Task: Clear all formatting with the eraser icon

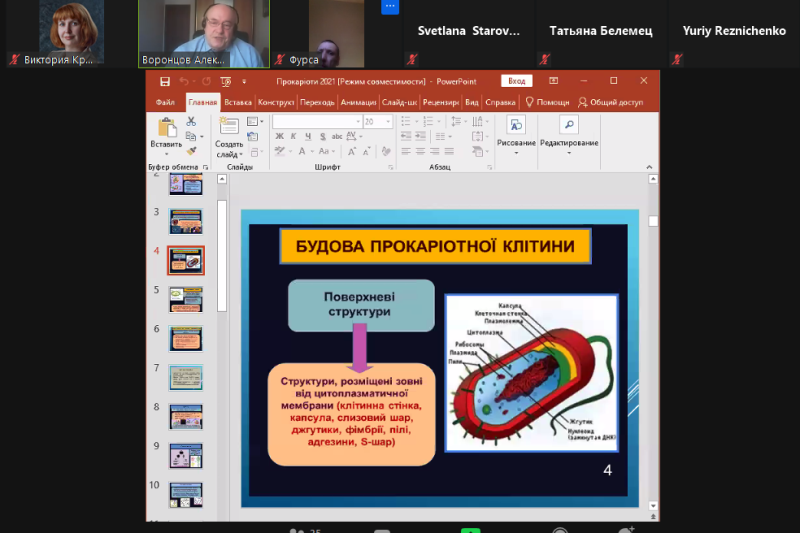Action: point(386,151)
